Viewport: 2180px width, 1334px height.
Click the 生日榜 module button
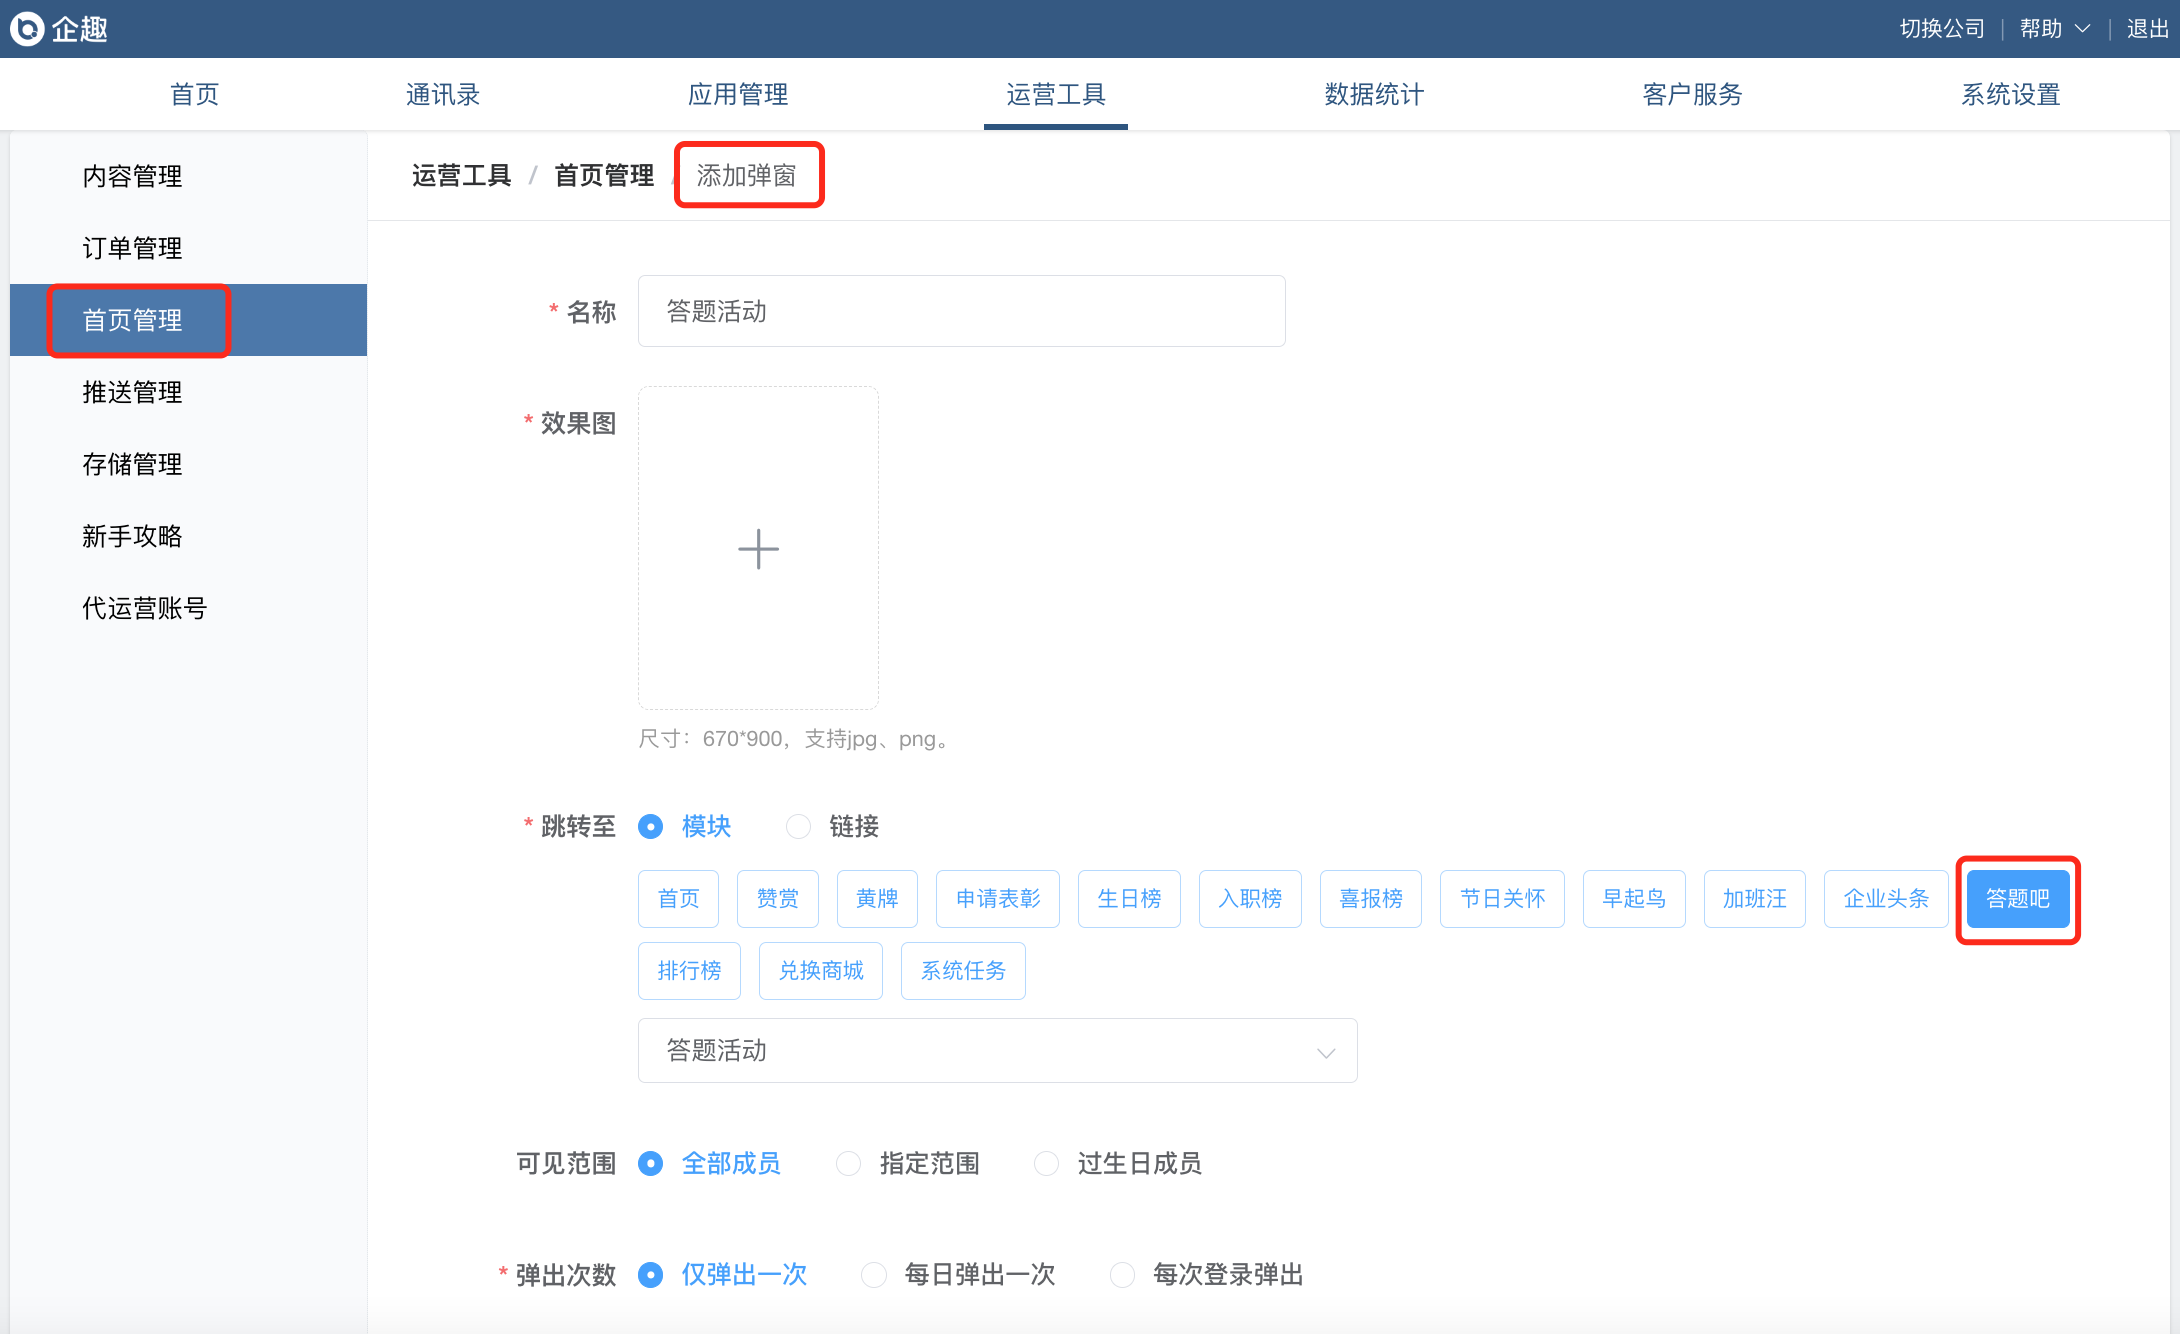coord(1129,899)
